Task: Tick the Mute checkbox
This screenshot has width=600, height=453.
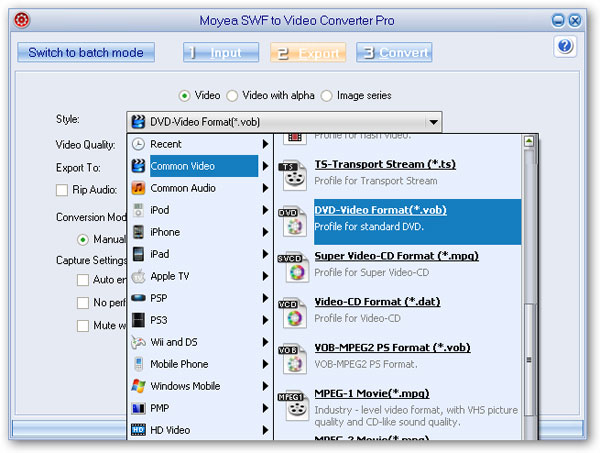Action: coord(83,326)
